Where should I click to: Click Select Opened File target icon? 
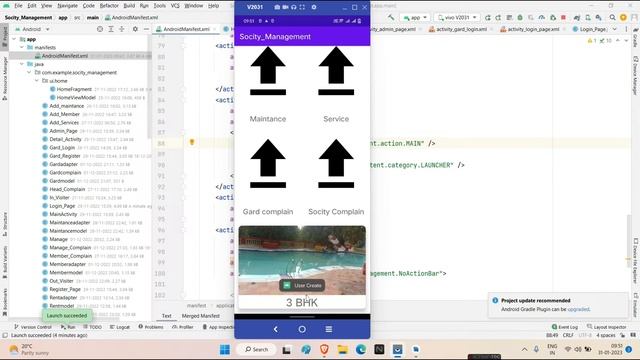coord(100,29)
